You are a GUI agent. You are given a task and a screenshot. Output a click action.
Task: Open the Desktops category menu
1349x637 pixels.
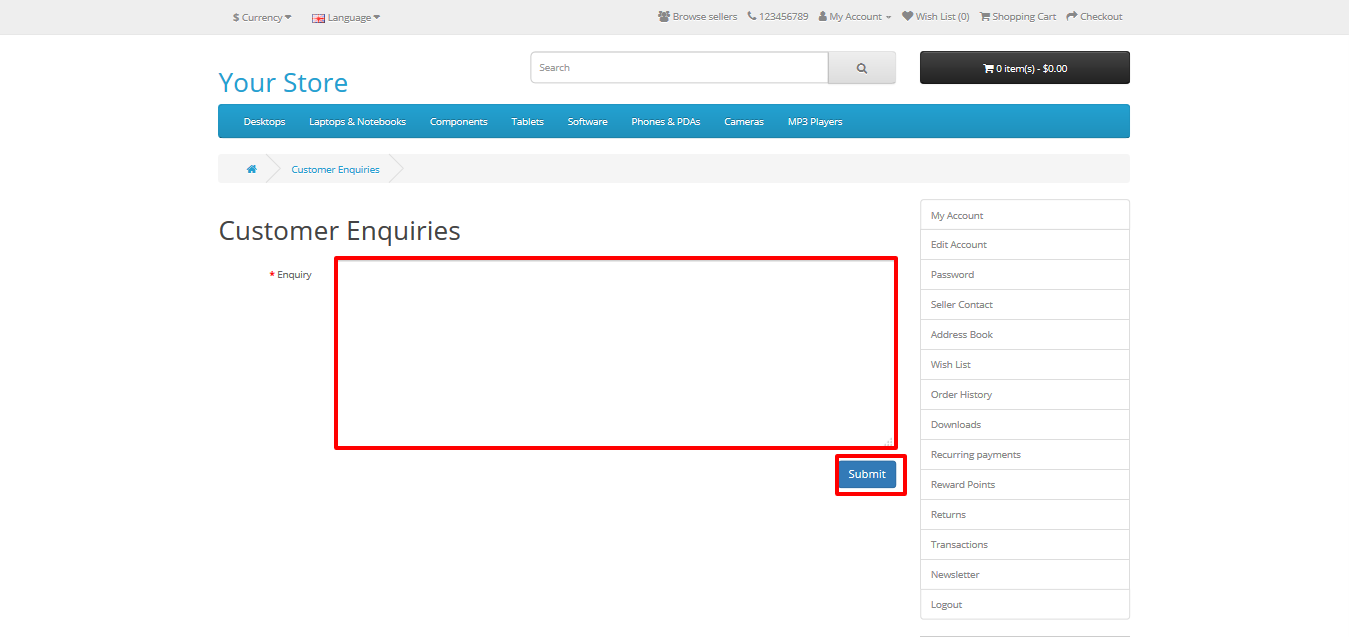tap(264, 122)
